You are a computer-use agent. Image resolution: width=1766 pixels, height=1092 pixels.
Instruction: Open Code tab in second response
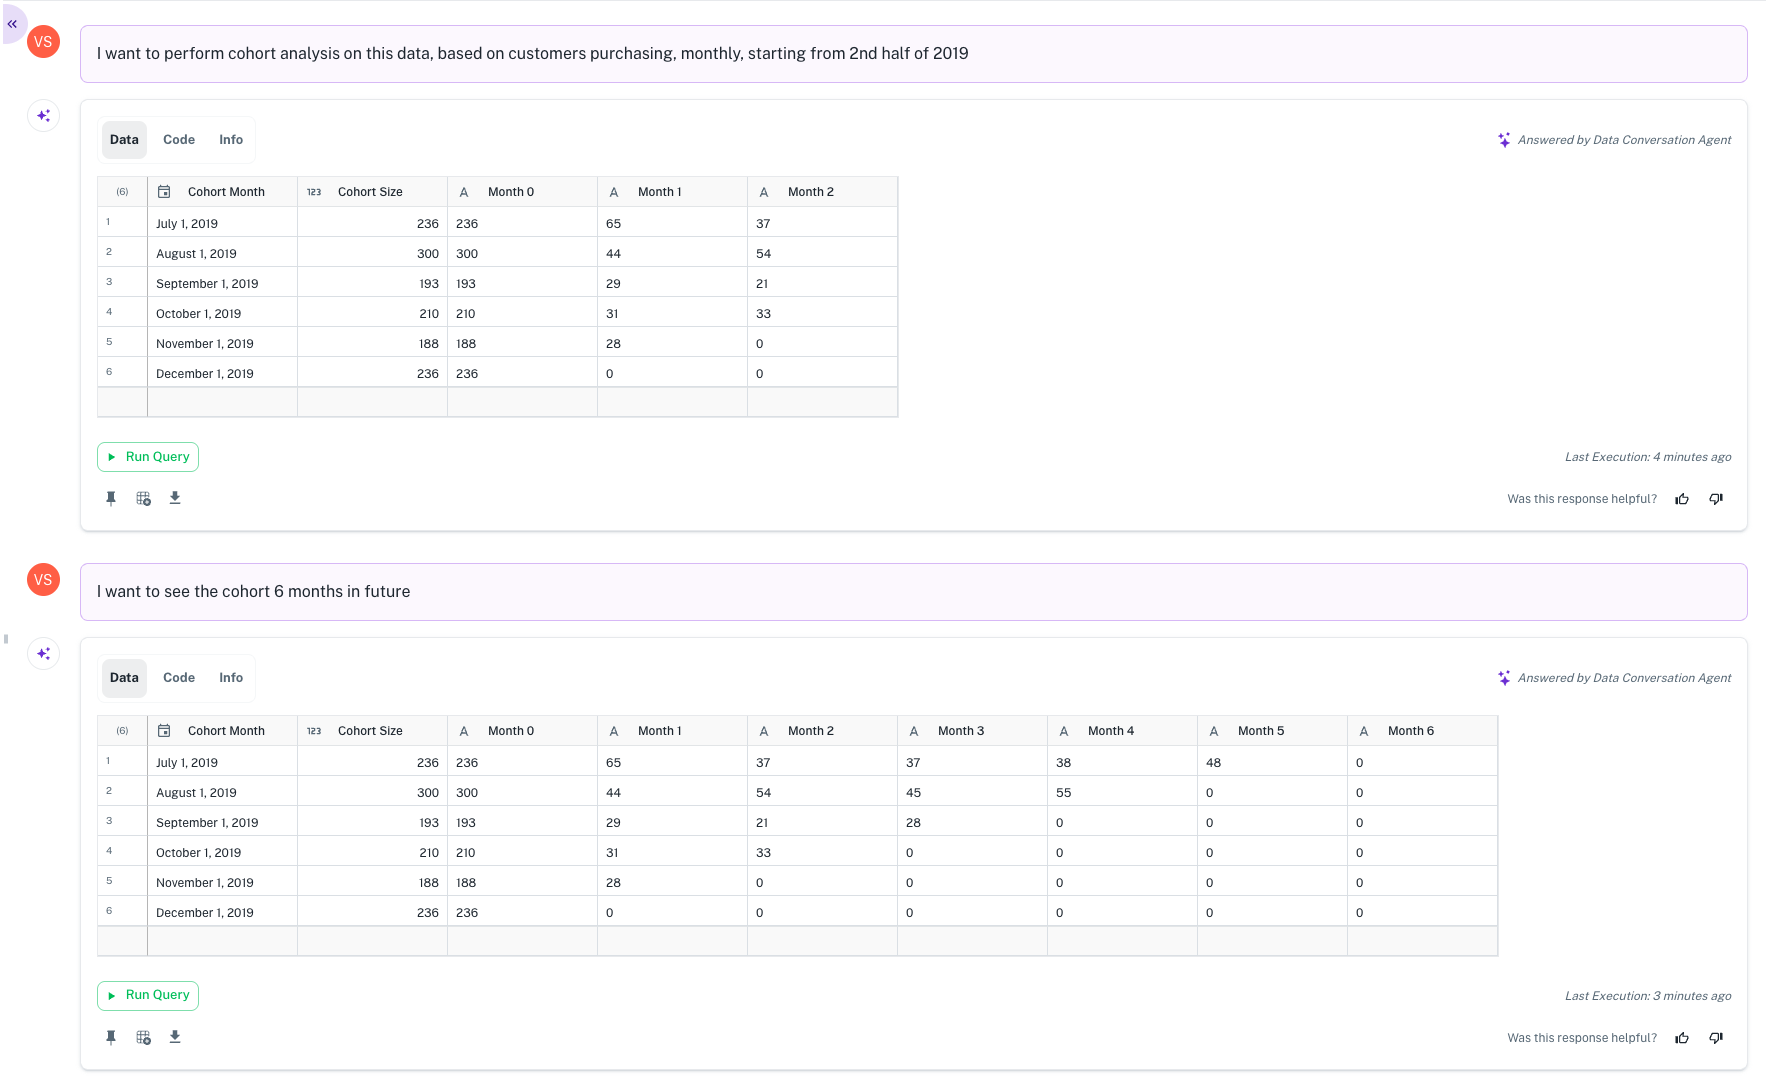pyautogui.click(x=179, y=678)
